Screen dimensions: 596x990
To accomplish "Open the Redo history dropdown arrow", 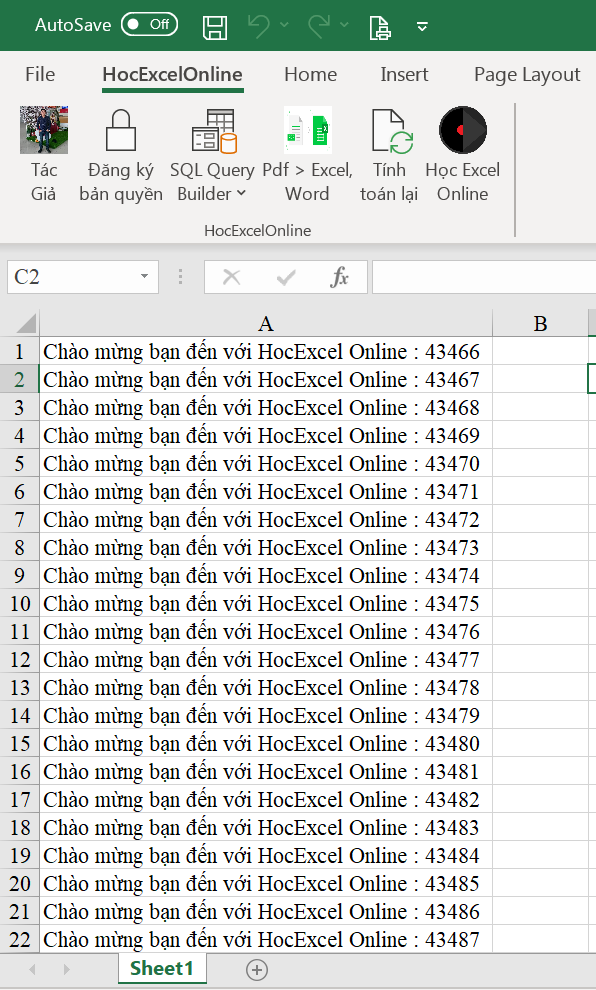I will click(x=344, y=25).
